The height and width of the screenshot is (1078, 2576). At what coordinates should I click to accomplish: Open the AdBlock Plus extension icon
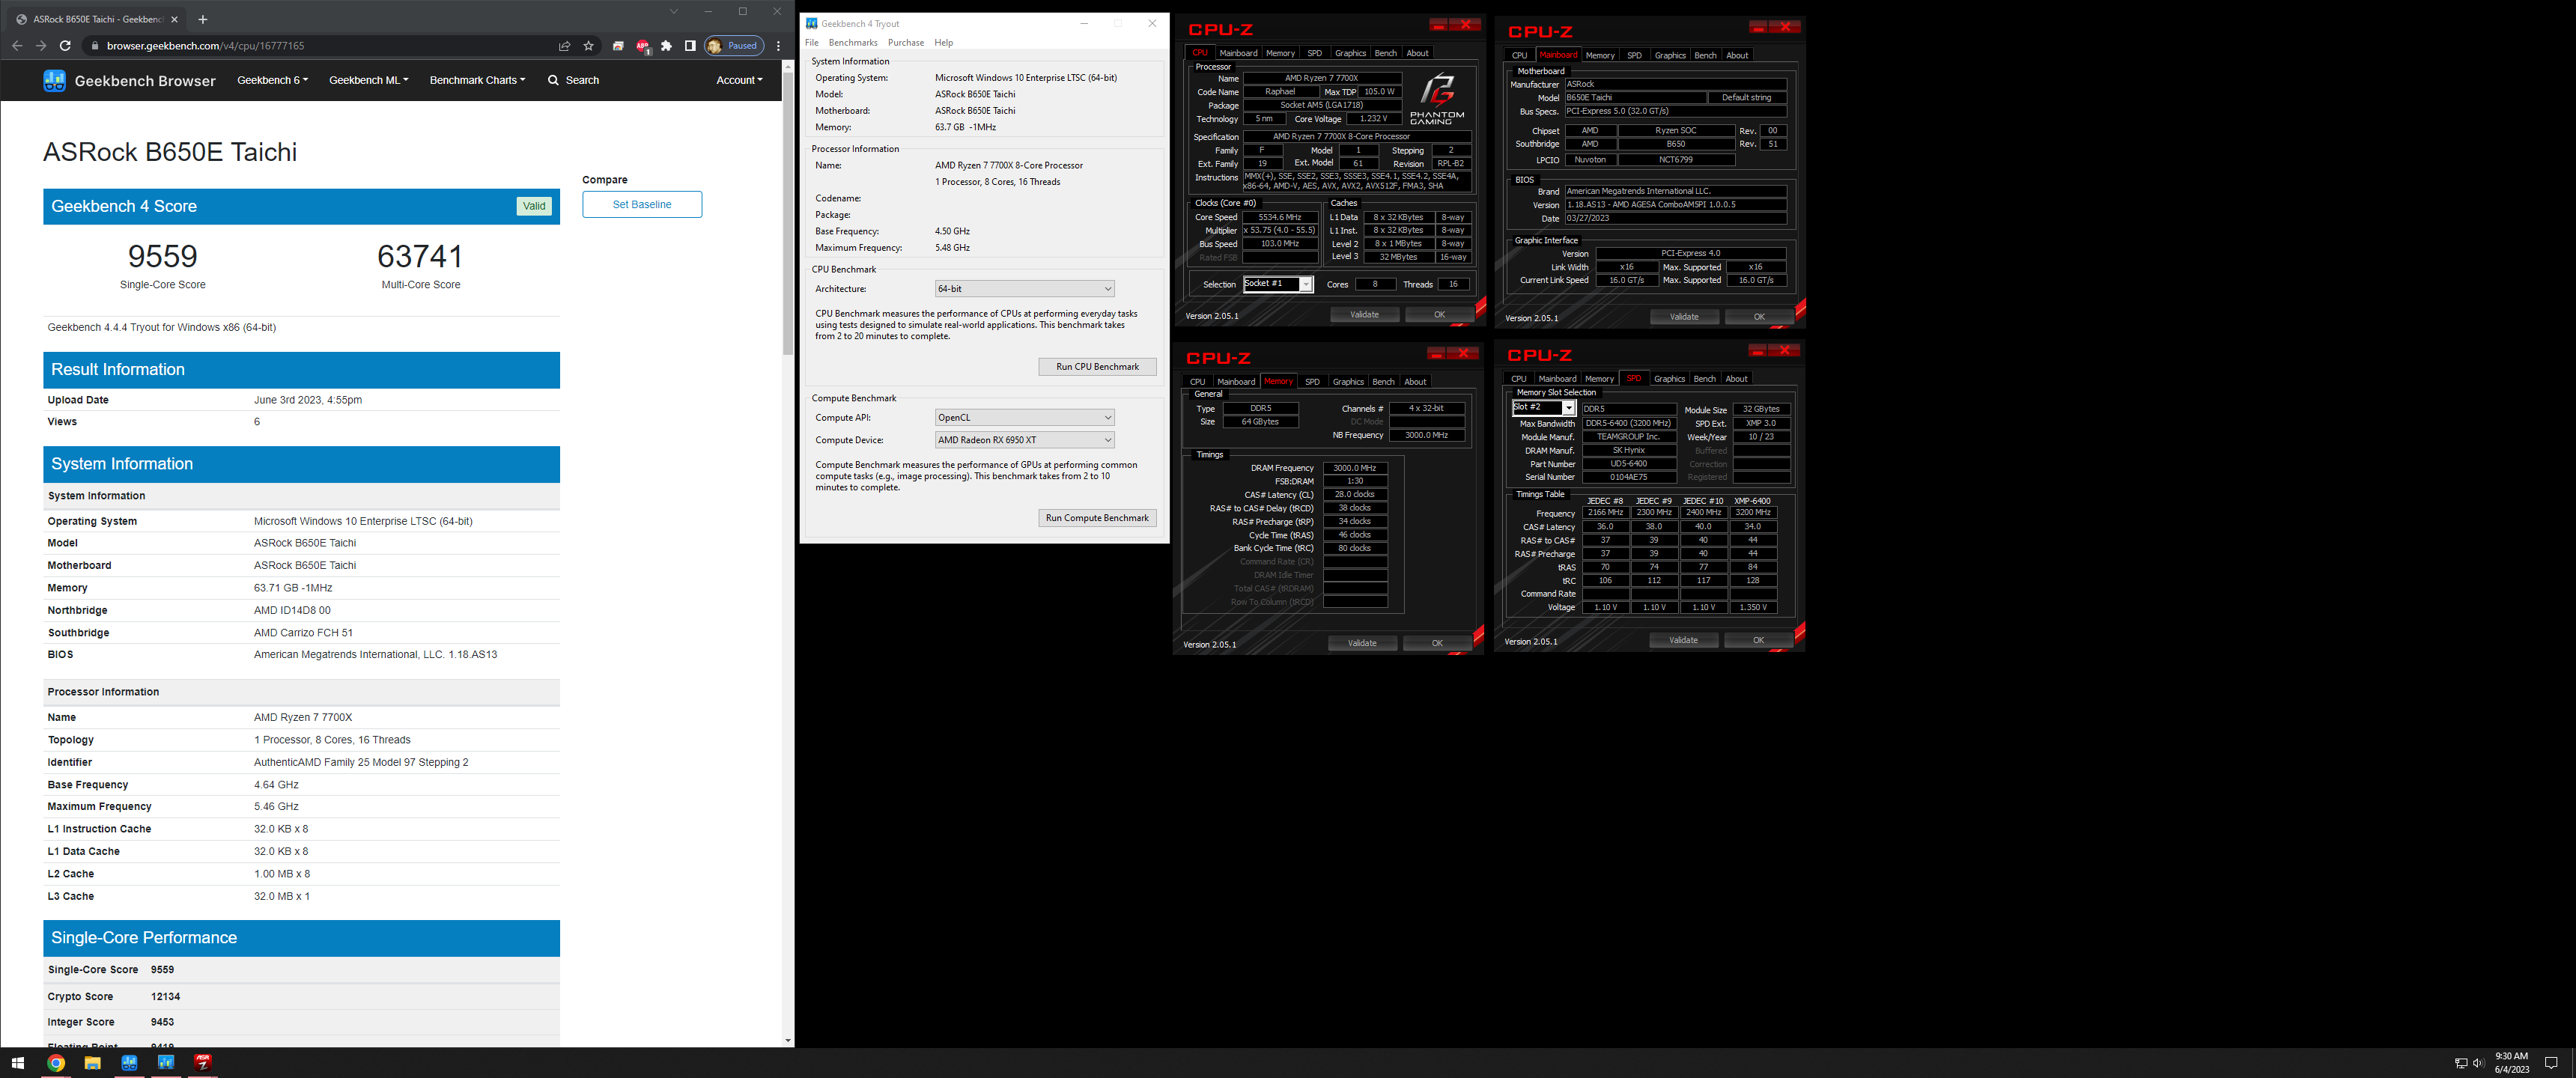coord(643,46)
